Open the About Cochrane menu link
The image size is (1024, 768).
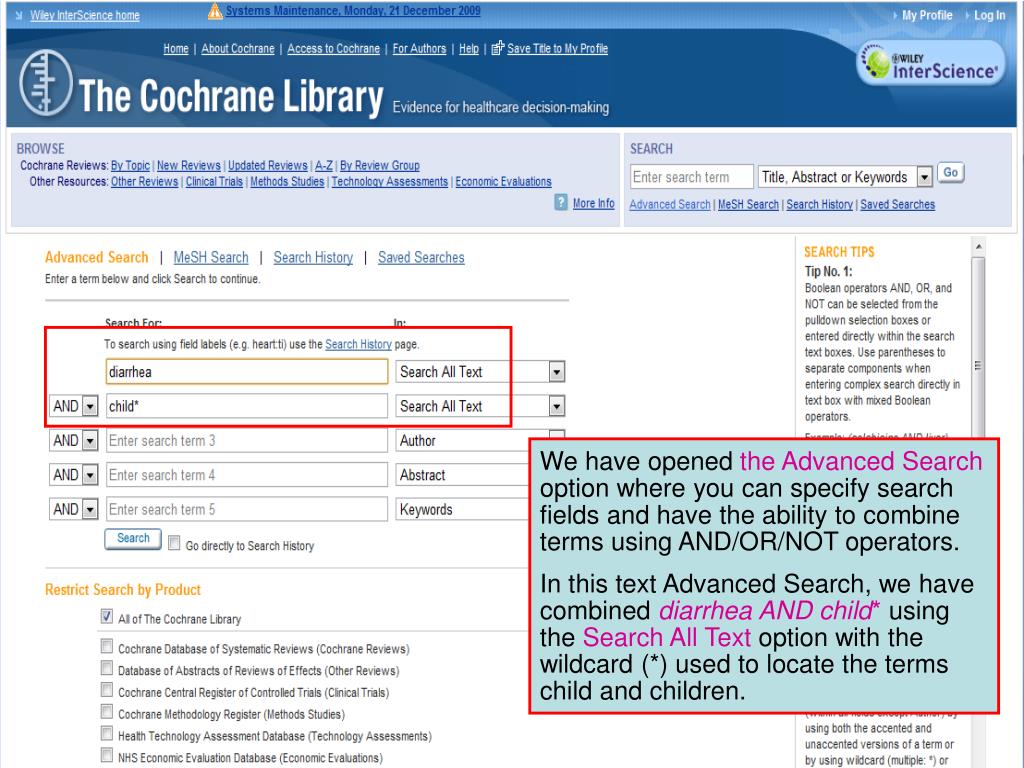pos(238,48)
